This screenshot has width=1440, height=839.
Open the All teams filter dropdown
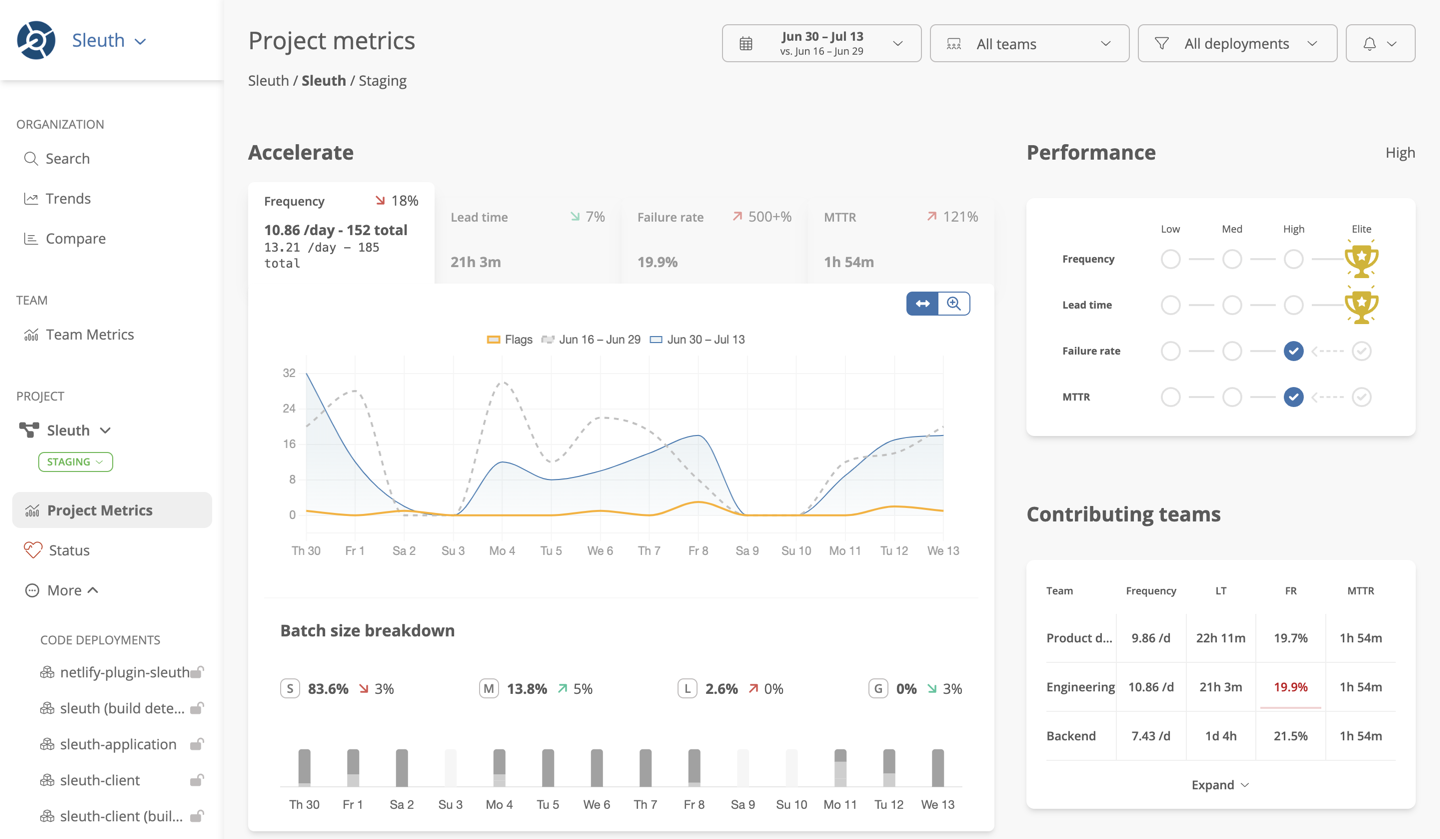[x=1030, y=43]
